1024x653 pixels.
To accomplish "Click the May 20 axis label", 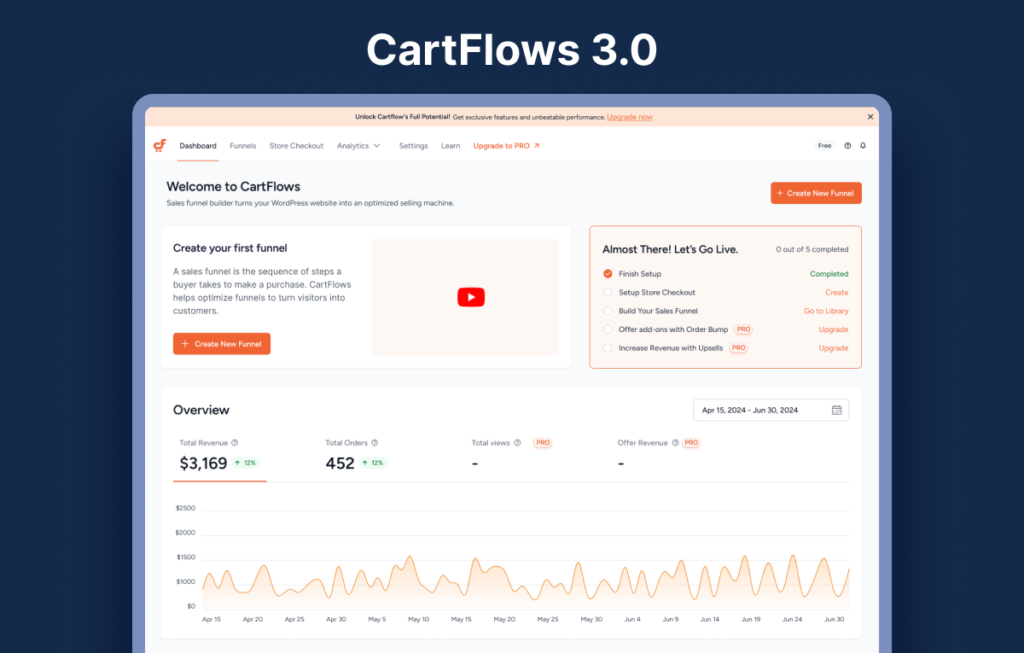I will tap(504, 619).
